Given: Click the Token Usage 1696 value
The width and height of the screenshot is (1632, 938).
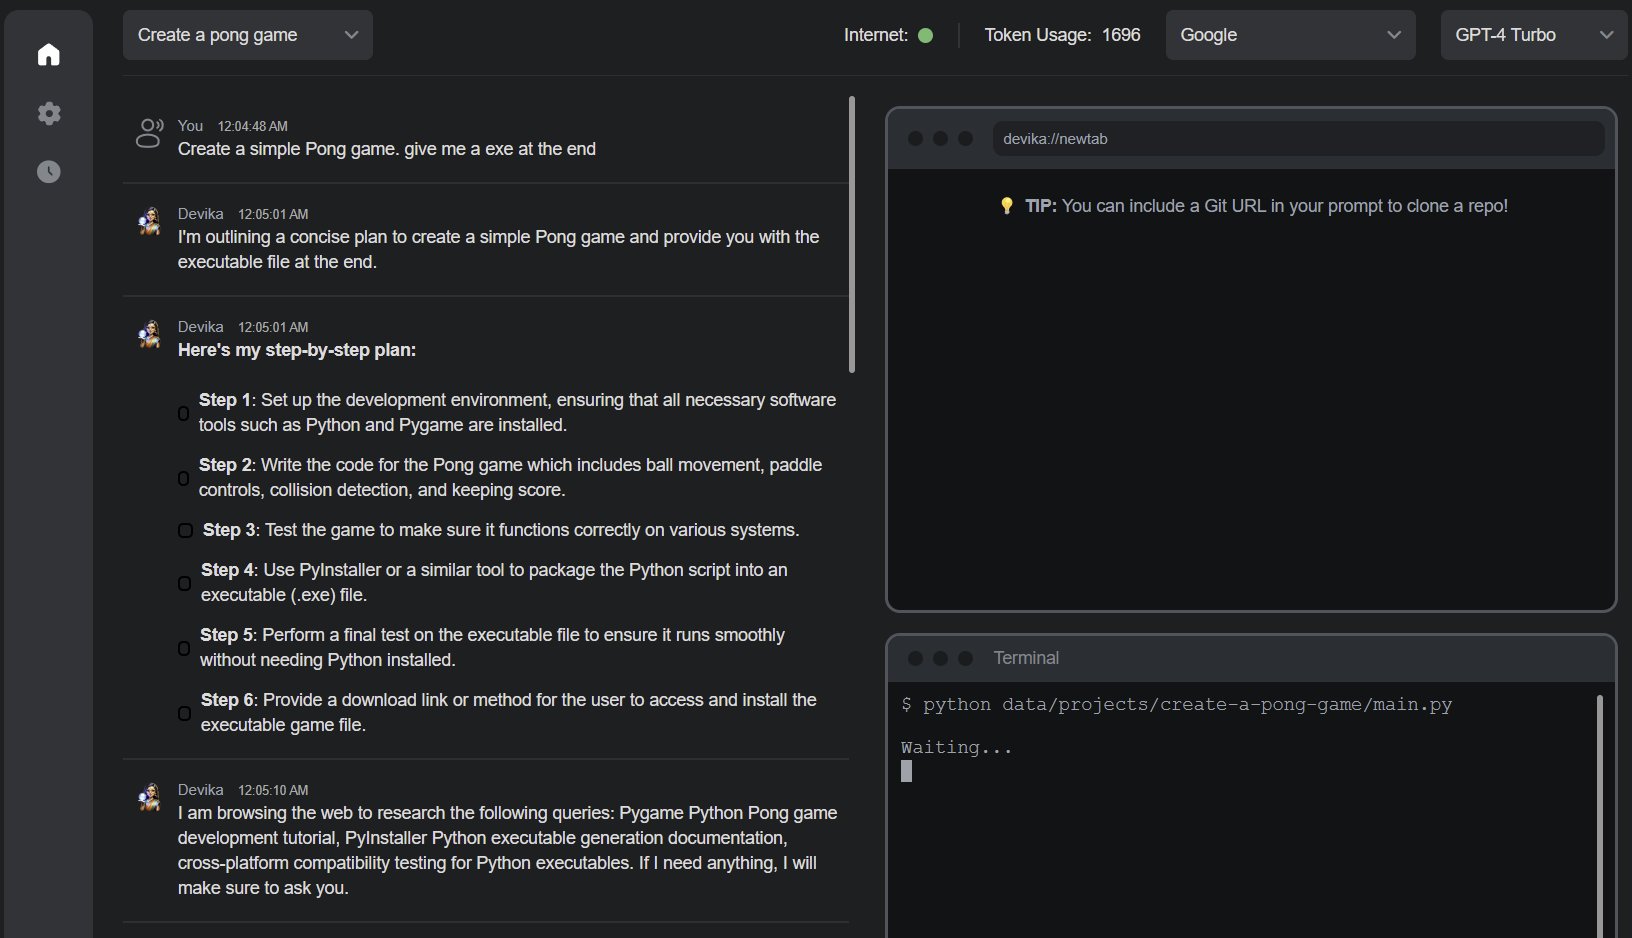Looking at the screenshot, I should coord(1121,35).
